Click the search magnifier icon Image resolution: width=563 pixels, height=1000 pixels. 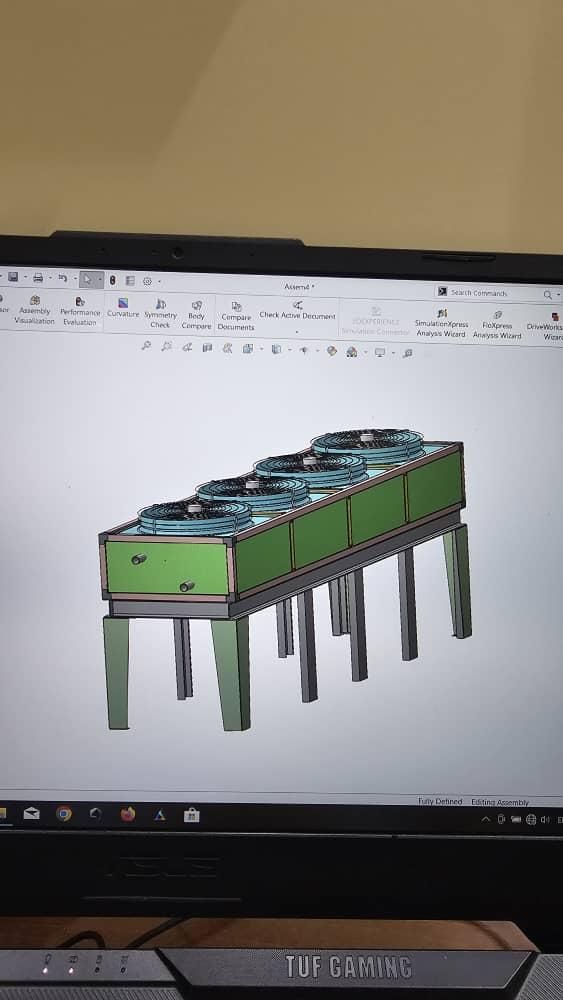(x=547, y=295)
